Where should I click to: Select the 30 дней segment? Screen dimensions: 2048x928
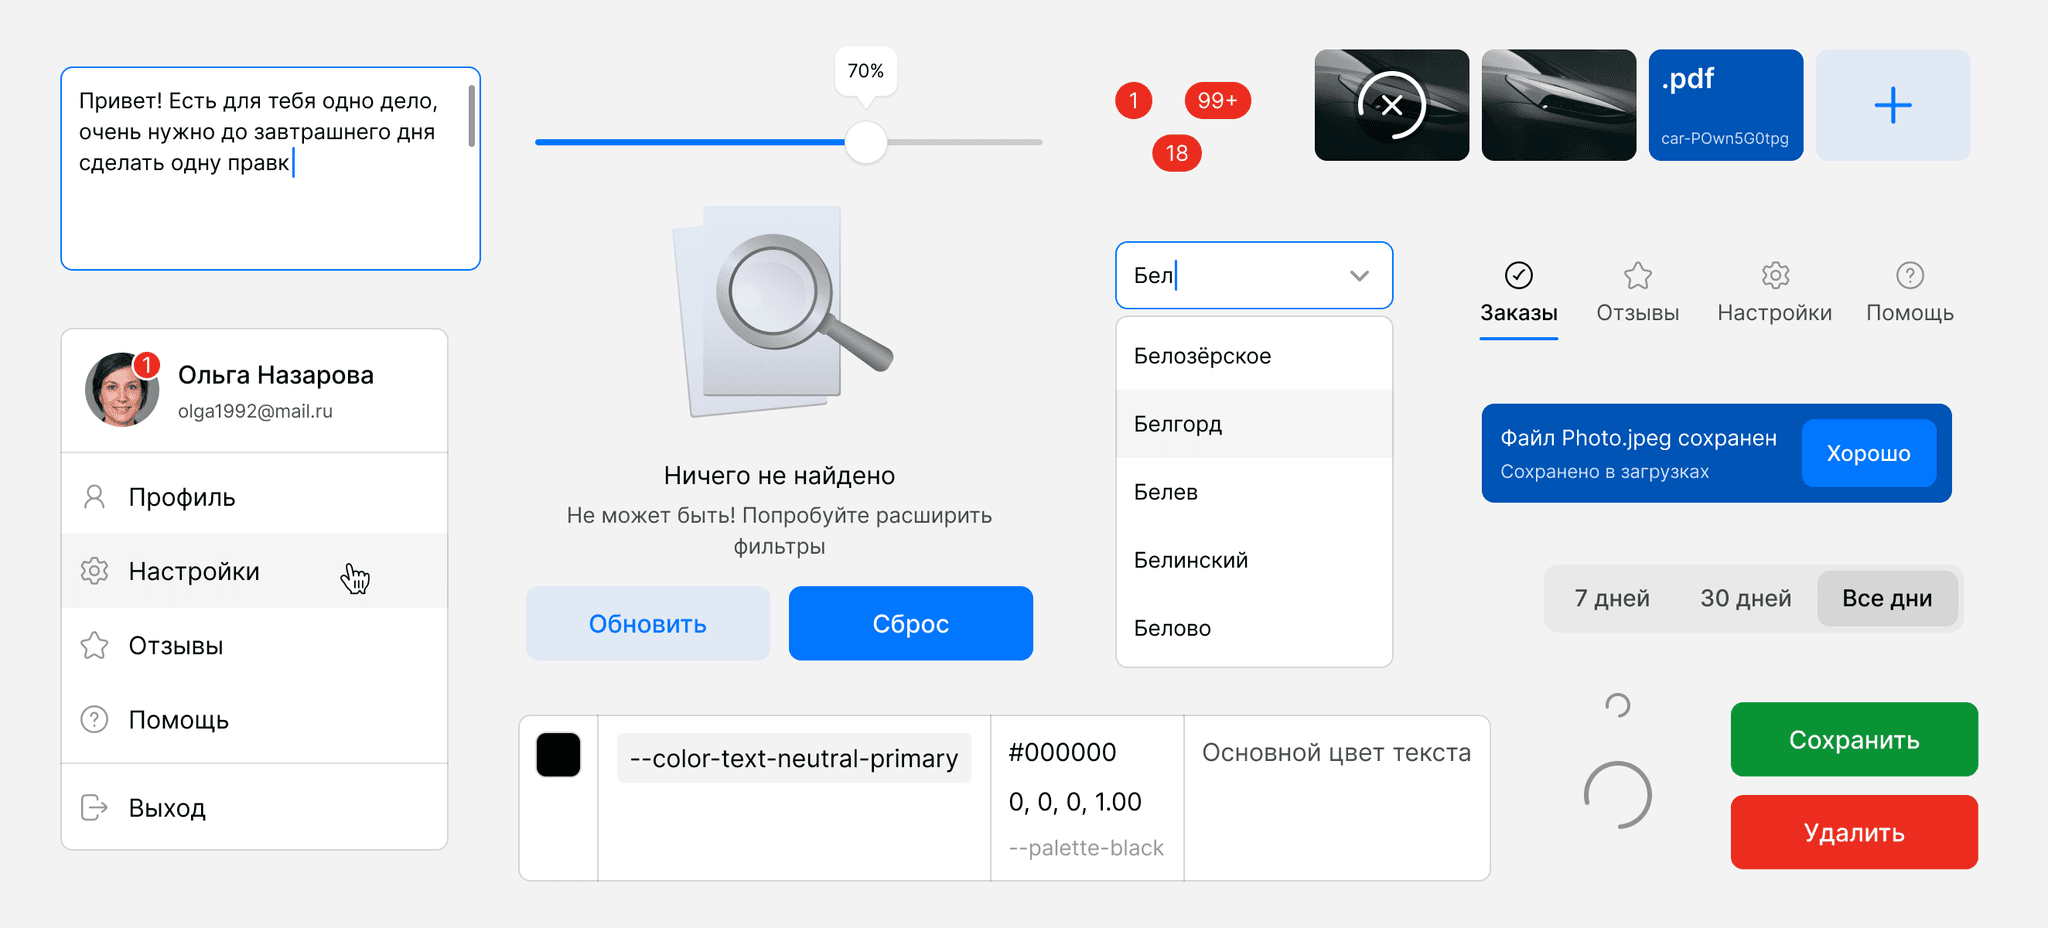tap(1745, 598)
